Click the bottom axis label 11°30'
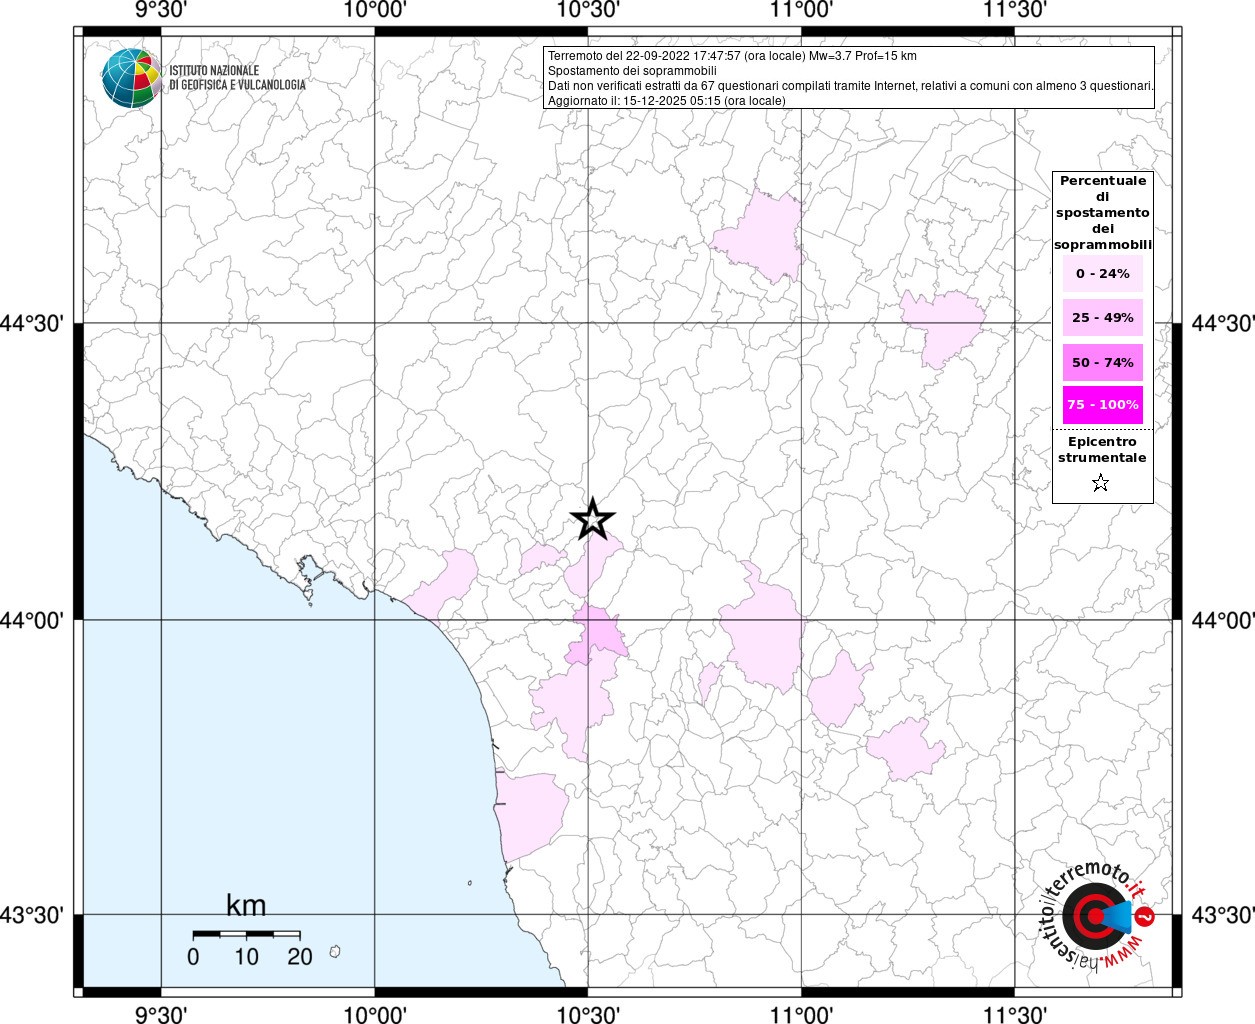Screen dimensions: 1255x1024 [x=1015, y=1015]
